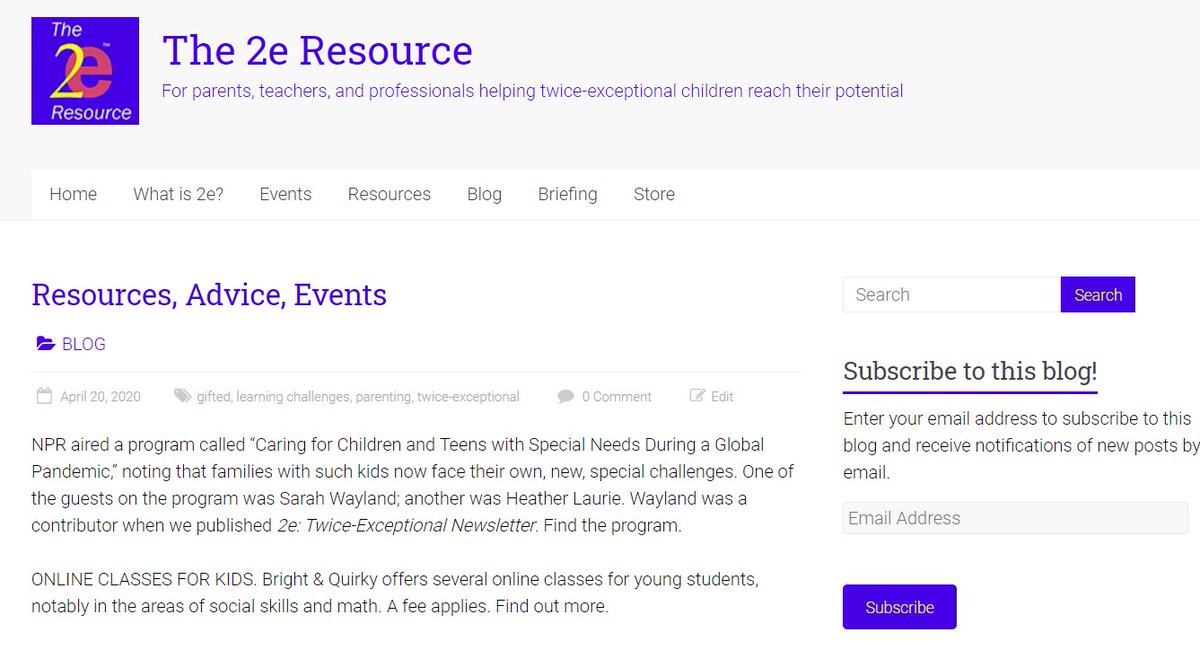Select the gifted tag link
The width and height of the screenshot is (1200, 650).
(213, 397)
